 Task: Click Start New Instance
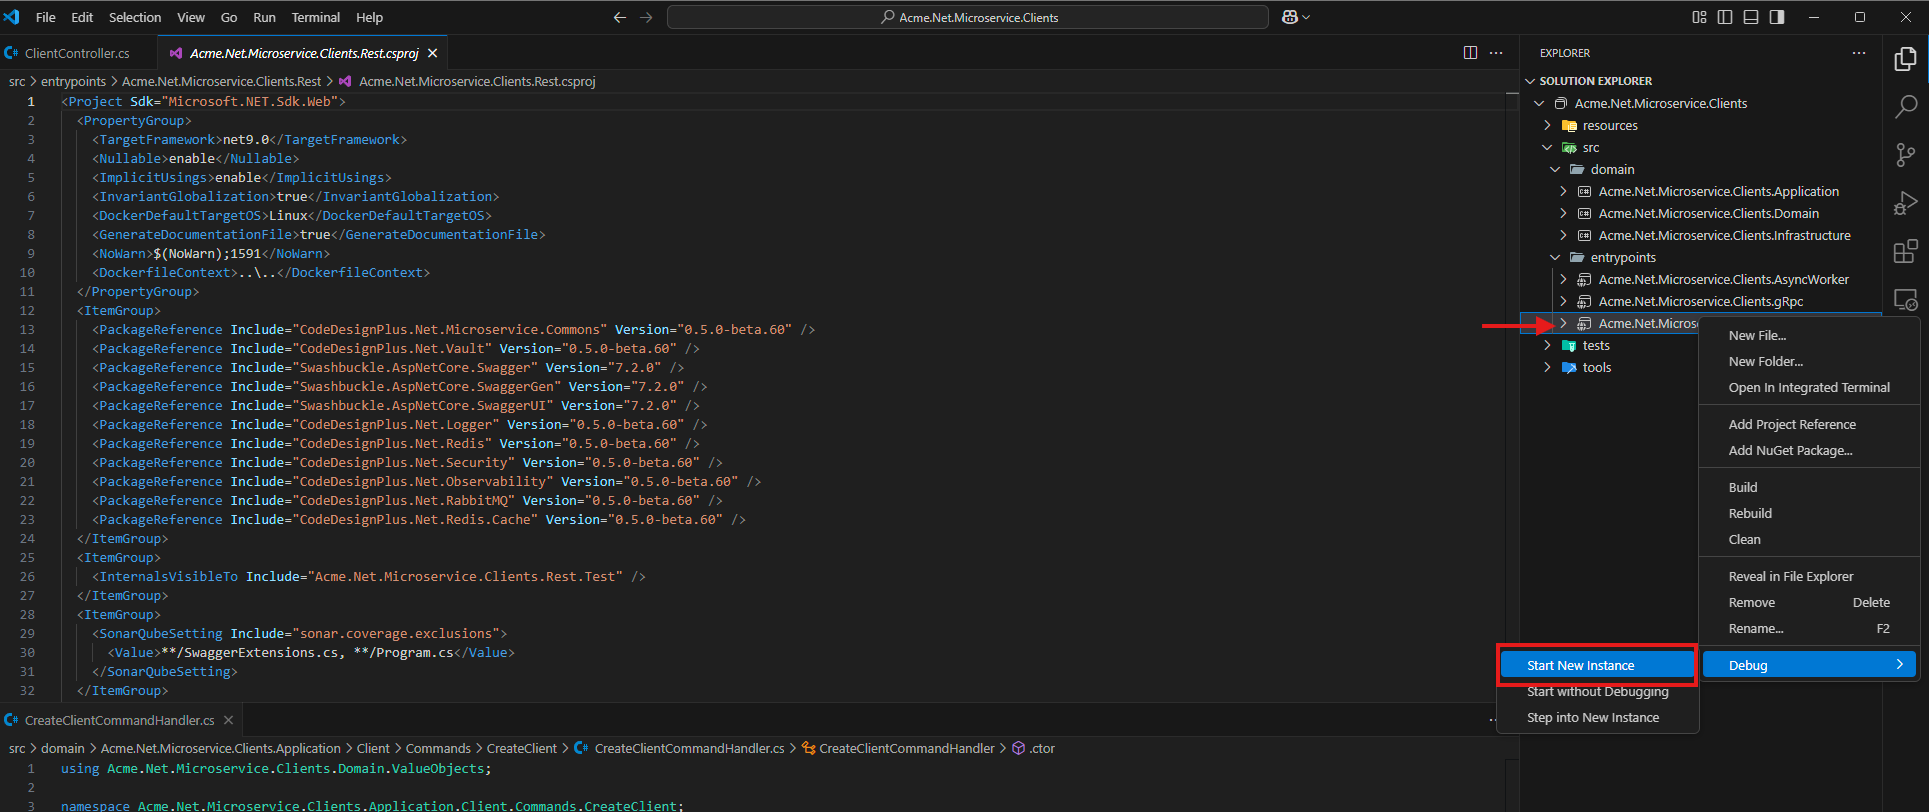tap(1597, 665)
